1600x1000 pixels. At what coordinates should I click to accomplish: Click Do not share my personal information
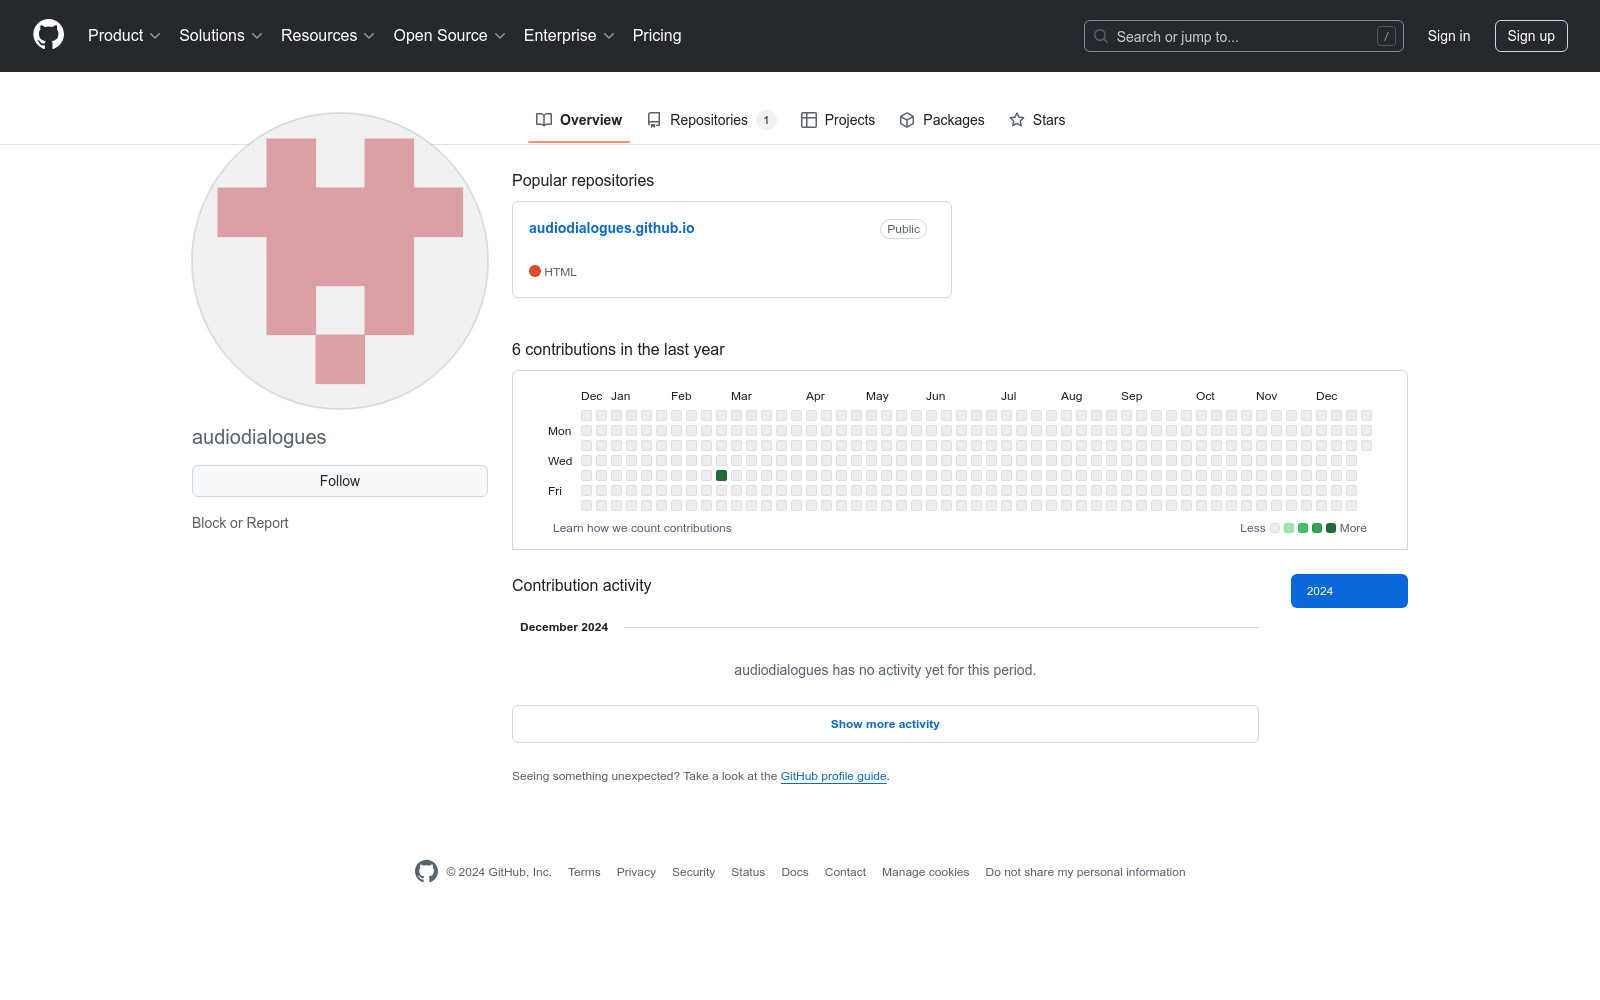point(1085,872)
